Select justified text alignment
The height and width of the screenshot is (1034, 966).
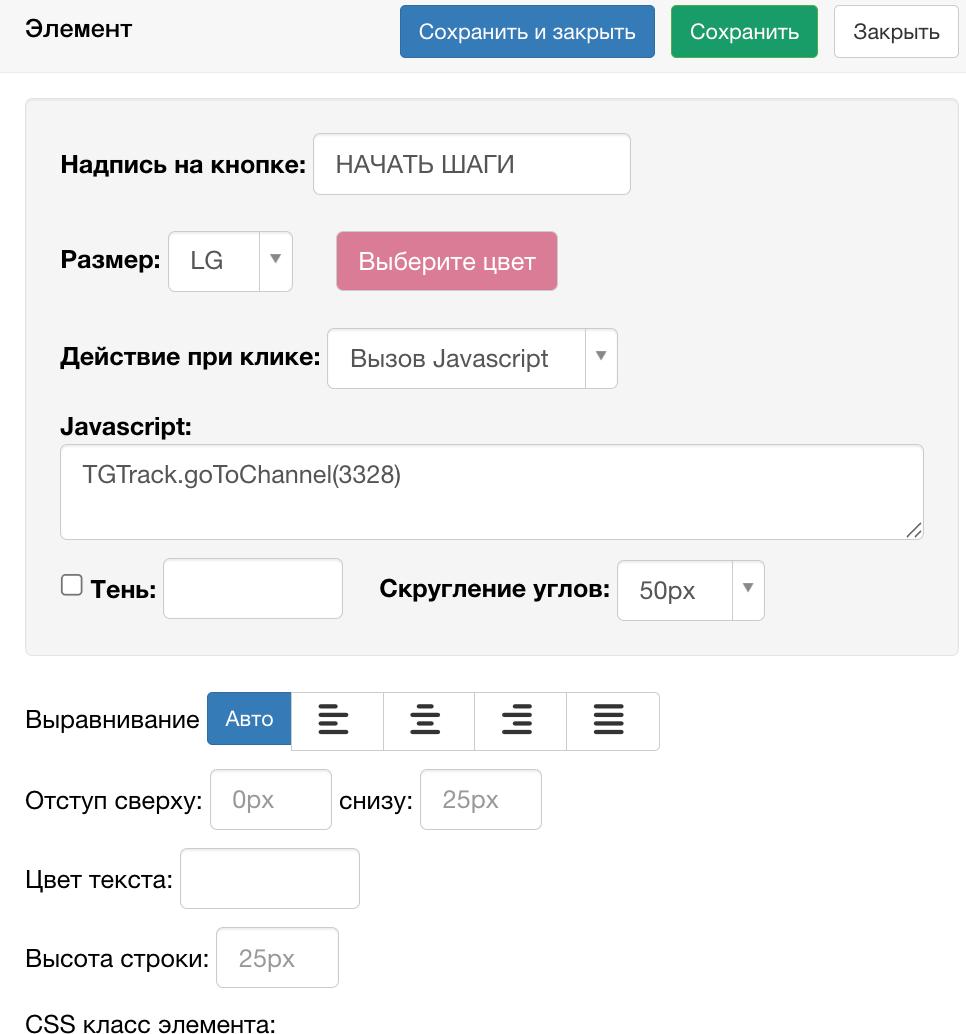pos(611,719)
